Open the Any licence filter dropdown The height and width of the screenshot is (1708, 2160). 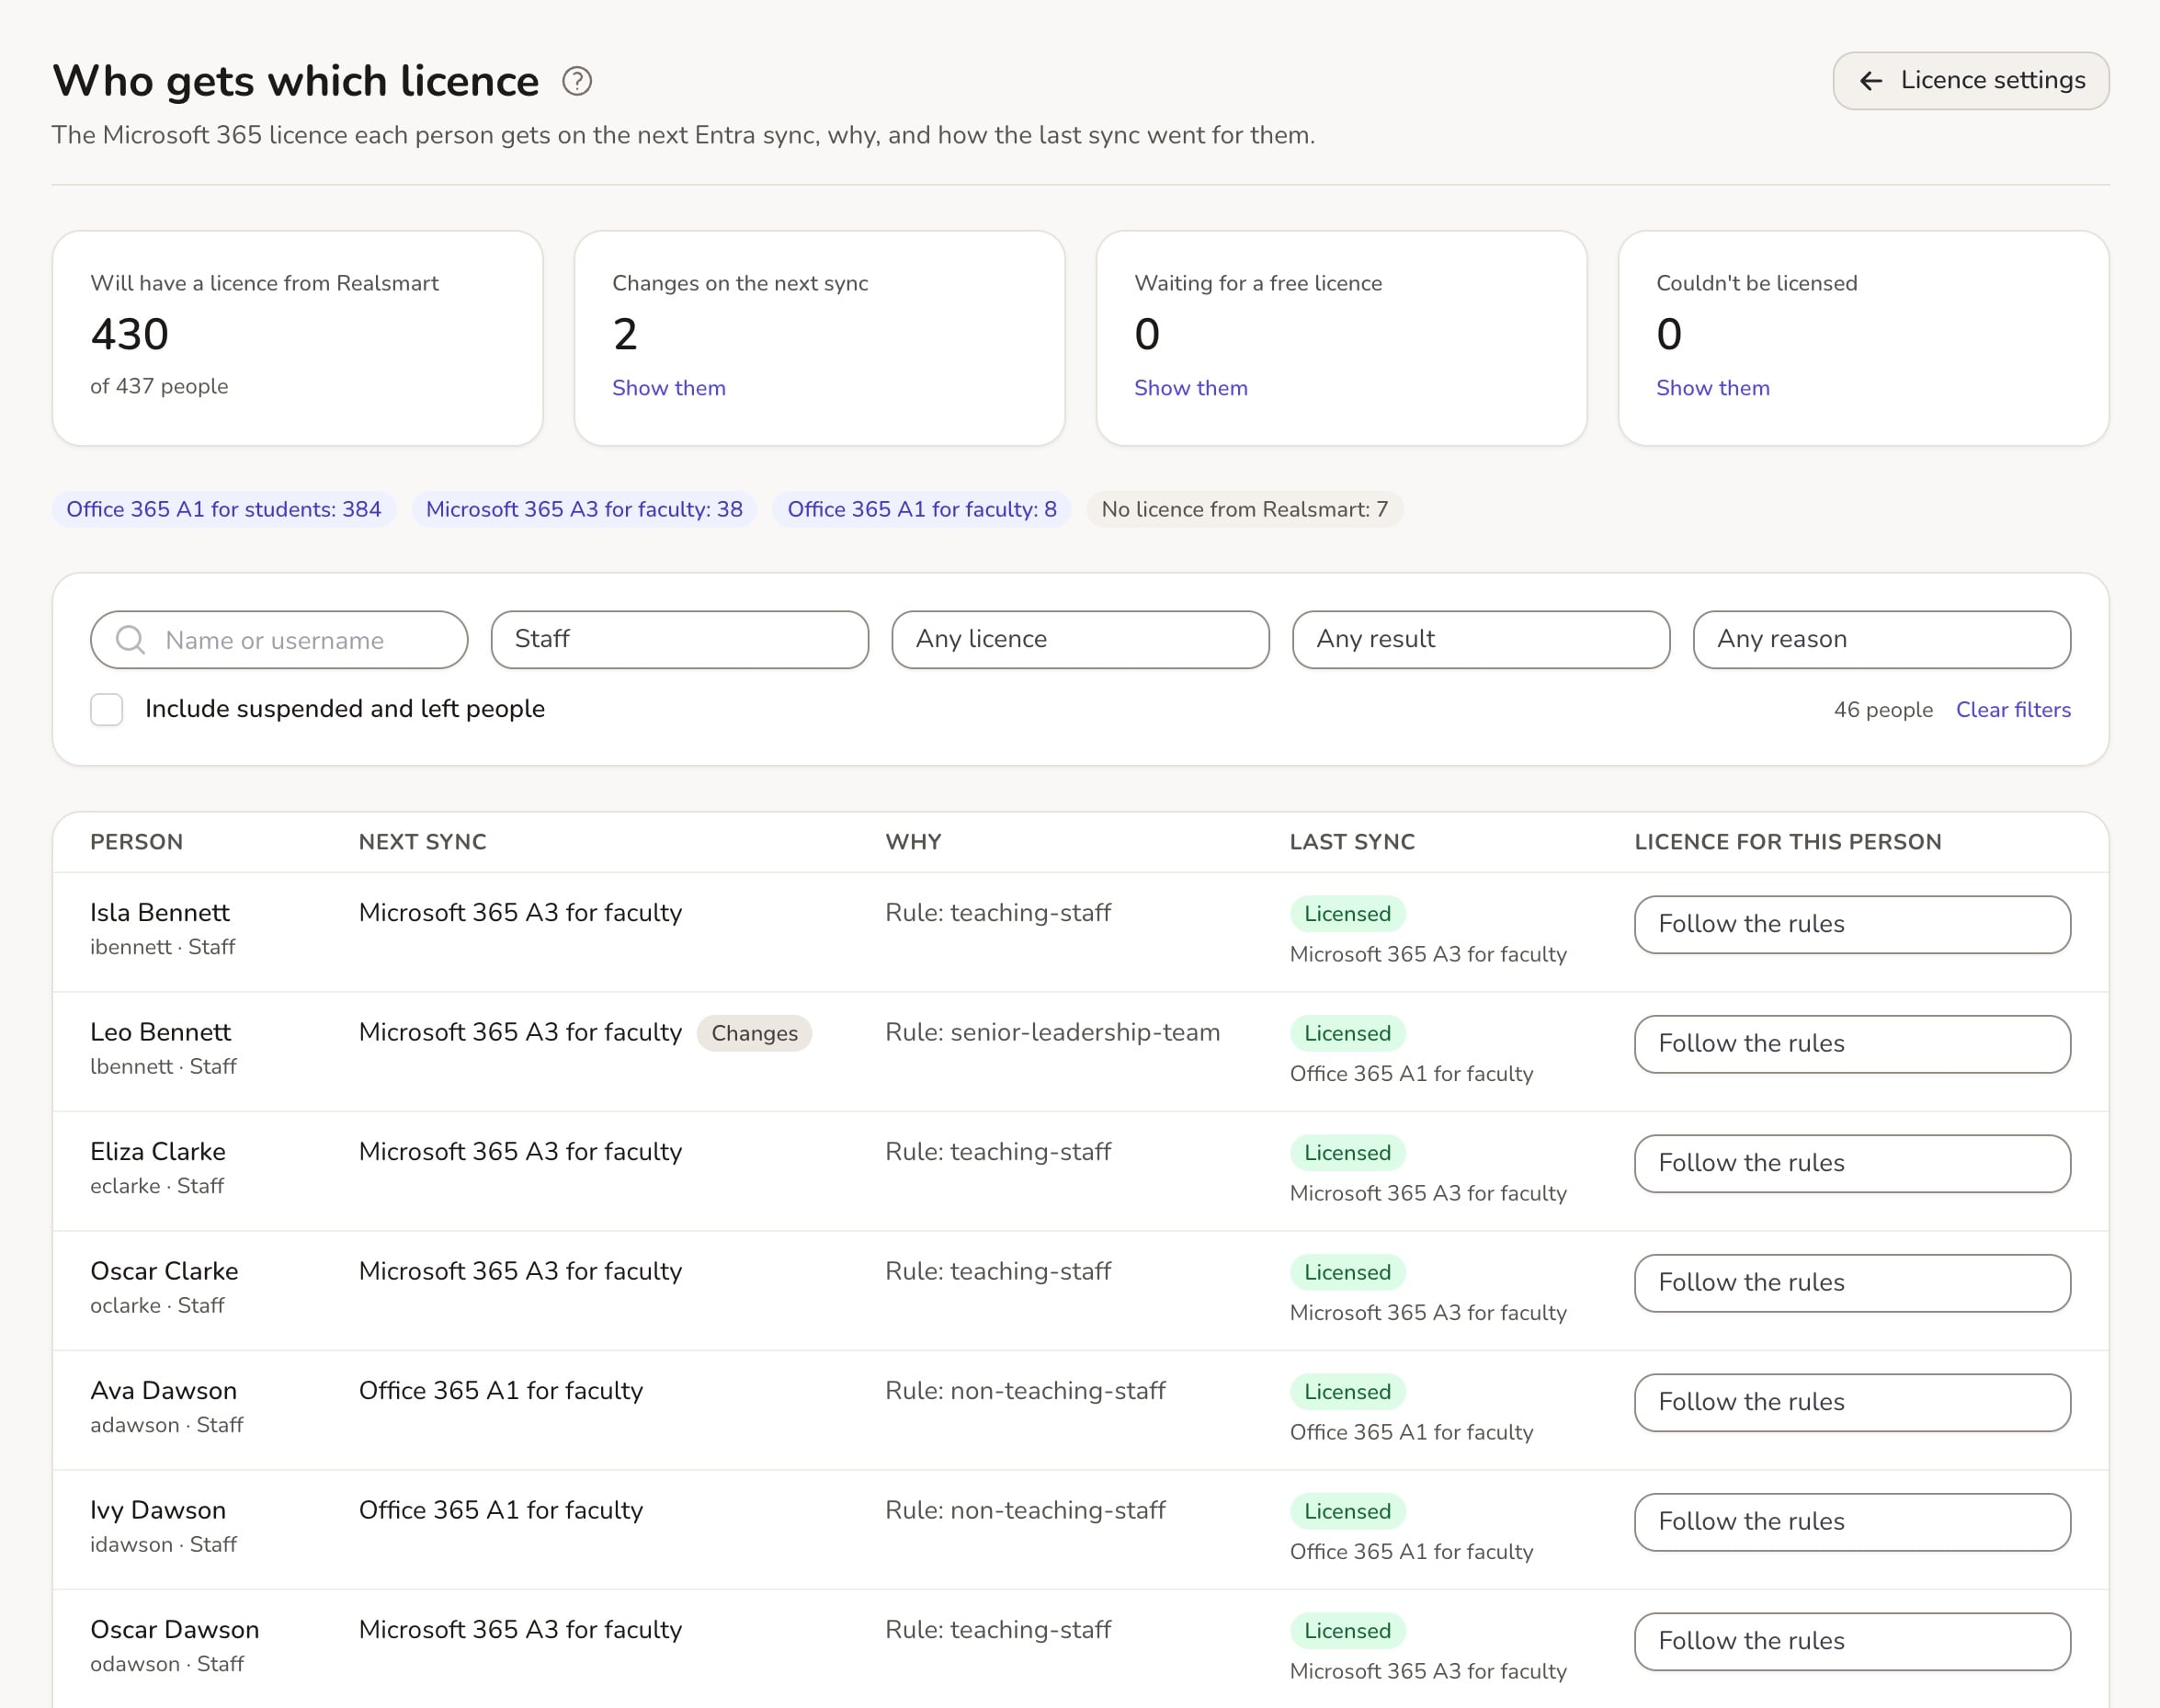tap(1080, 640)
